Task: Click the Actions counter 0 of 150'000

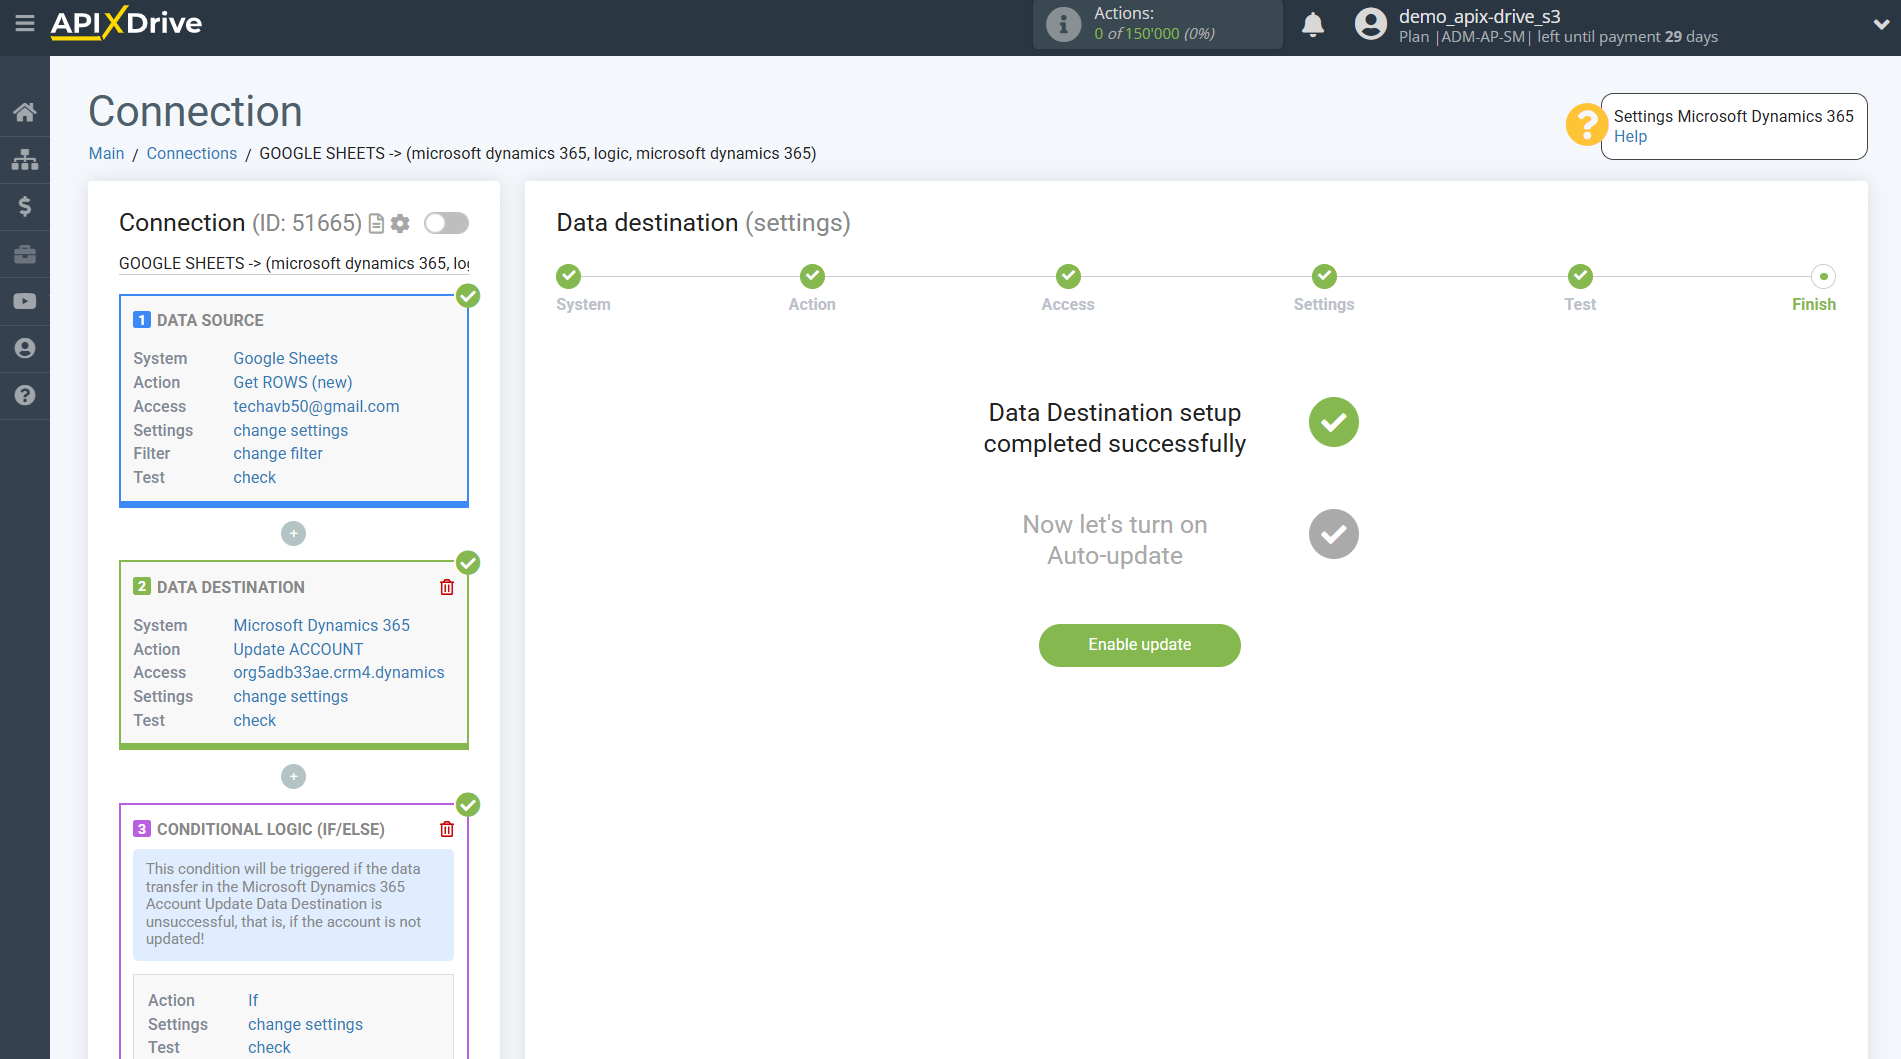Action: click(1154, 34)
